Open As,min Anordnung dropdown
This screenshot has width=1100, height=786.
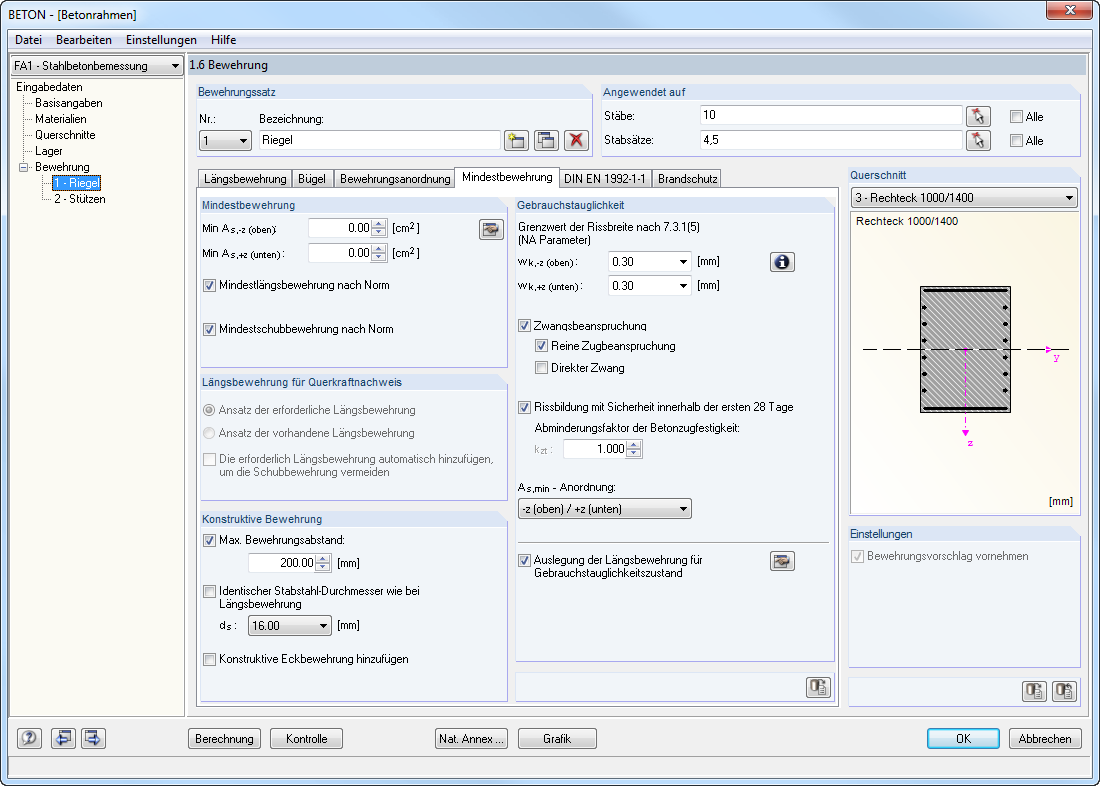tap(605, 509)
